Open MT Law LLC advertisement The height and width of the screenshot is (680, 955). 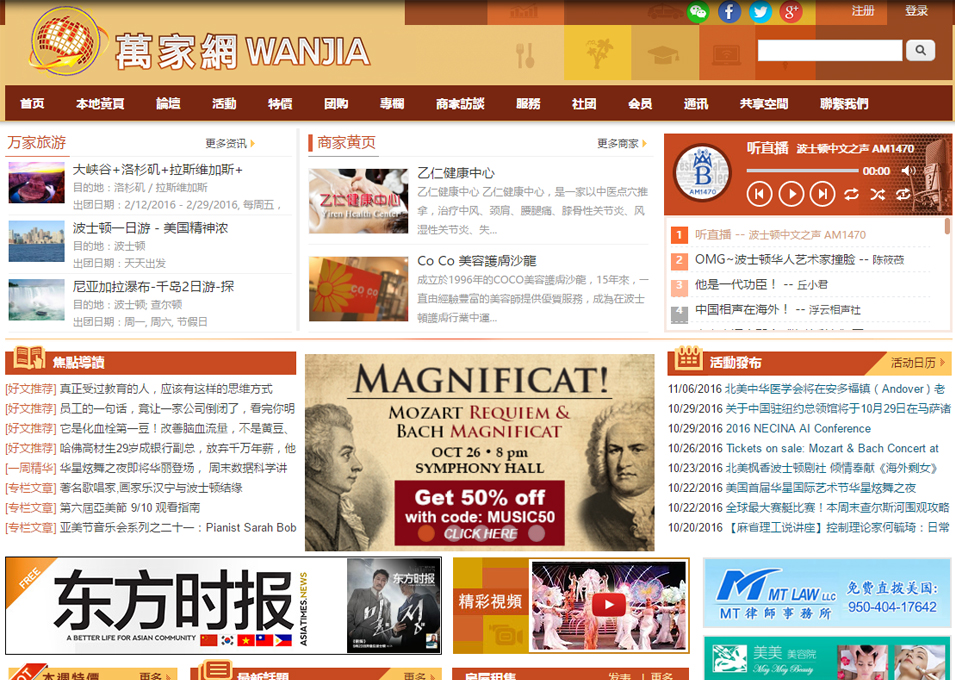826,593
